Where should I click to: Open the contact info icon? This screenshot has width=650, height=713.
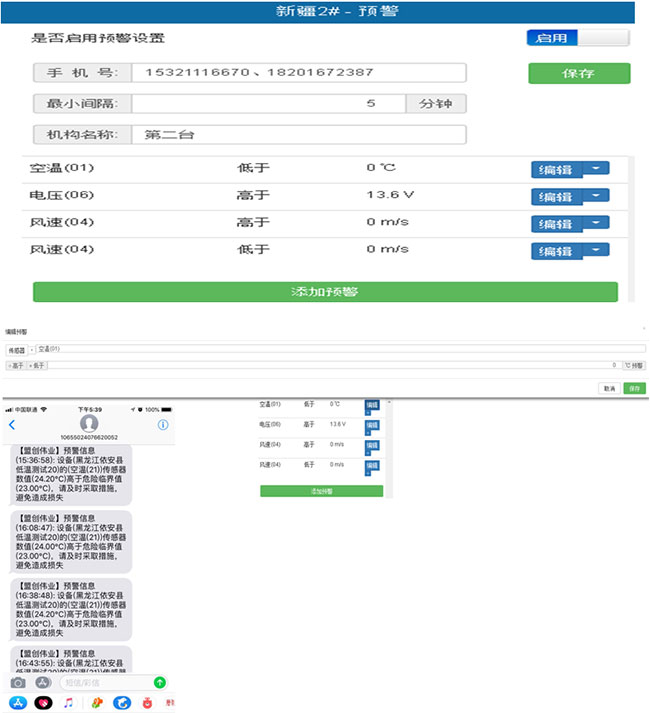tap(163, 425)
